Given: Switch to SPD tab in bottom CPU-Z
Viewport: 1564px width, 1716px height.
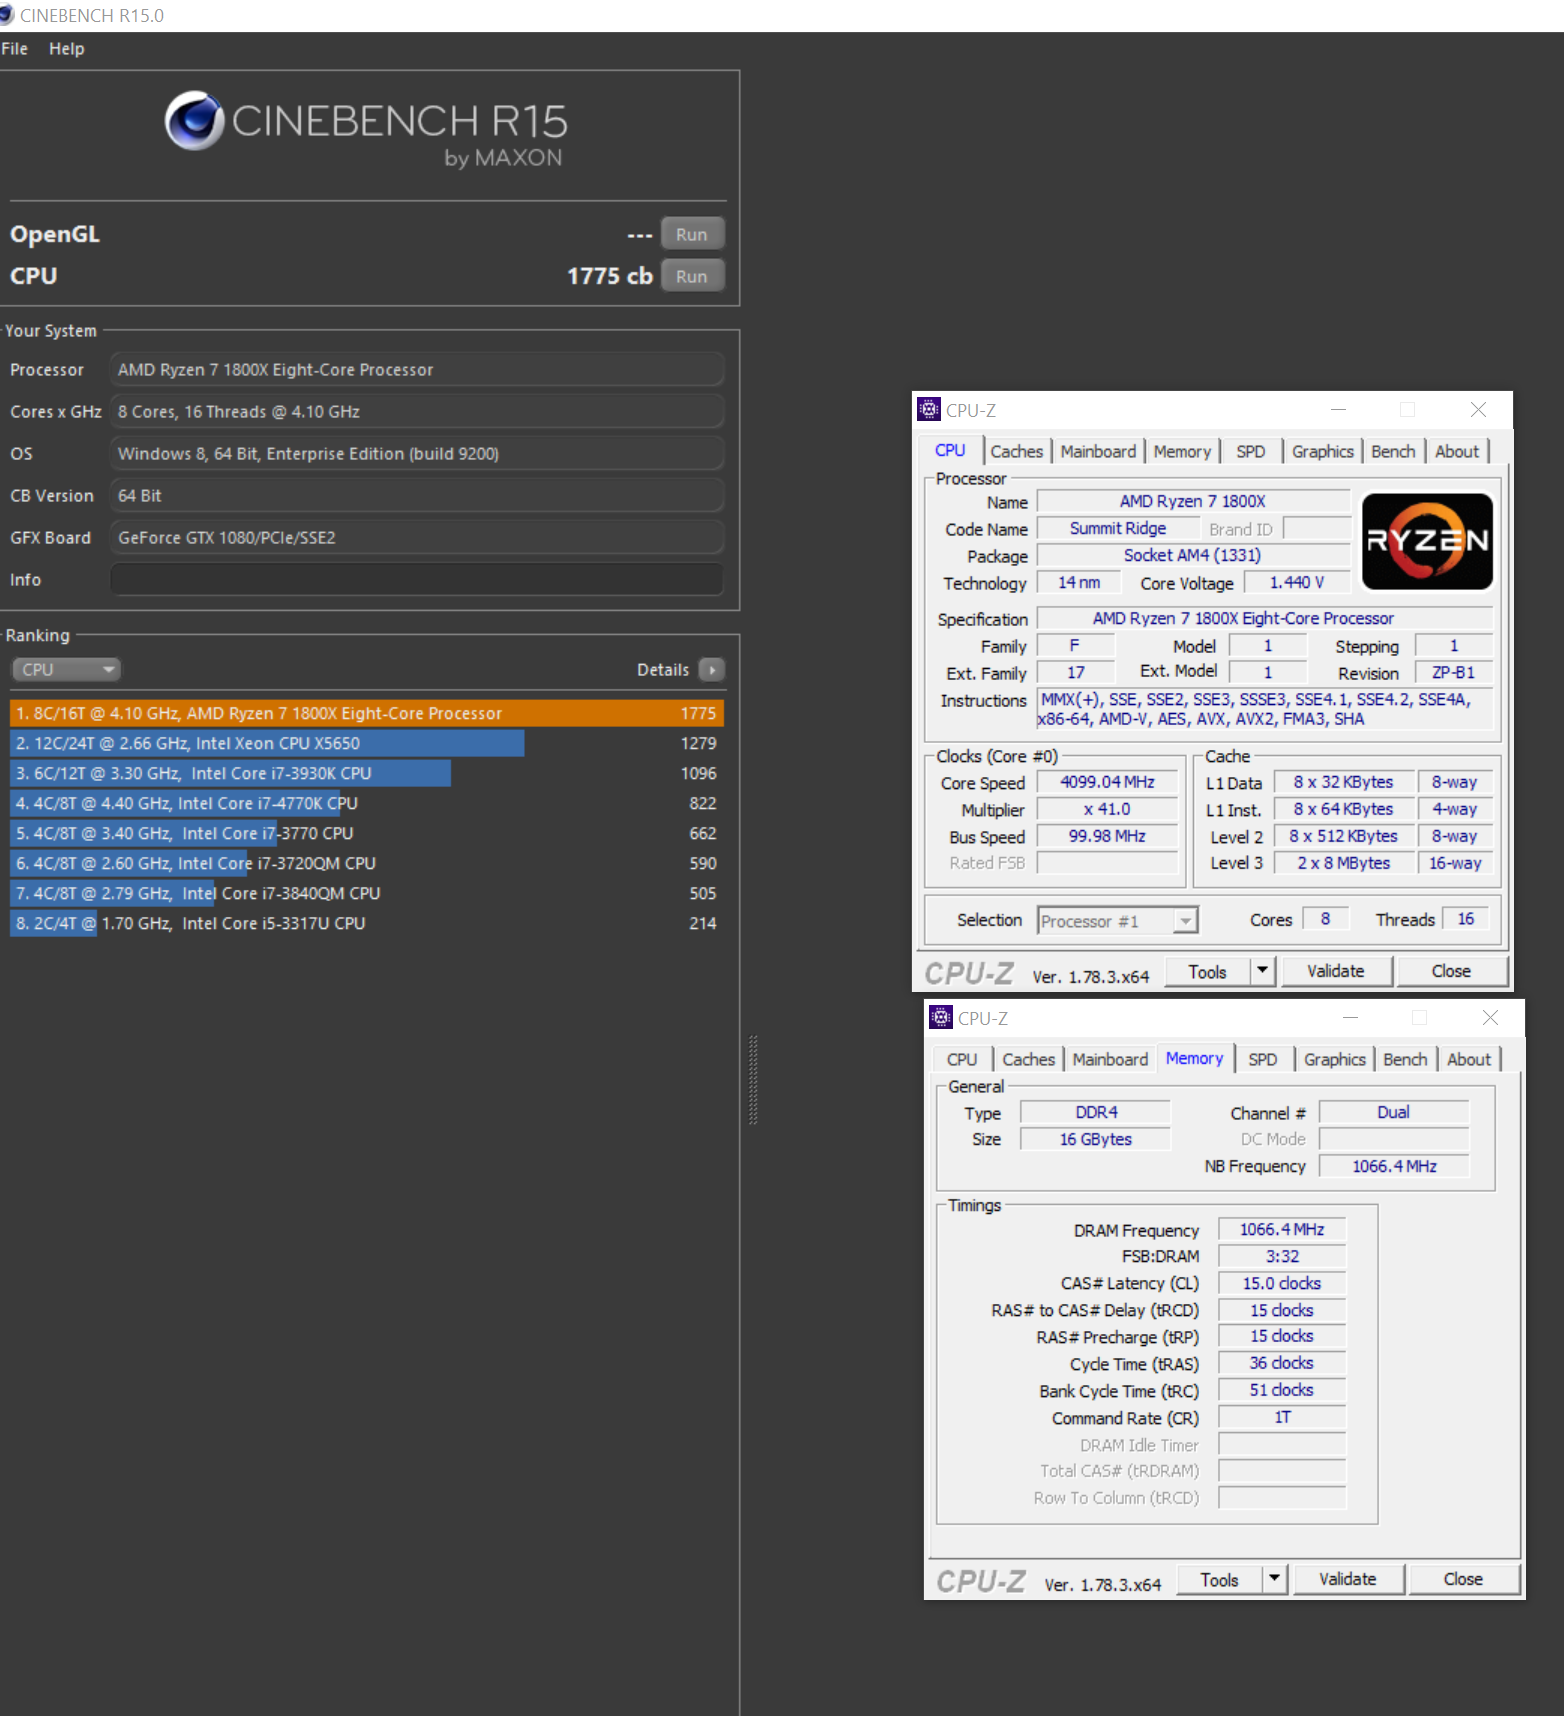Looking at the screenshot, I should click(1263, 1059).
